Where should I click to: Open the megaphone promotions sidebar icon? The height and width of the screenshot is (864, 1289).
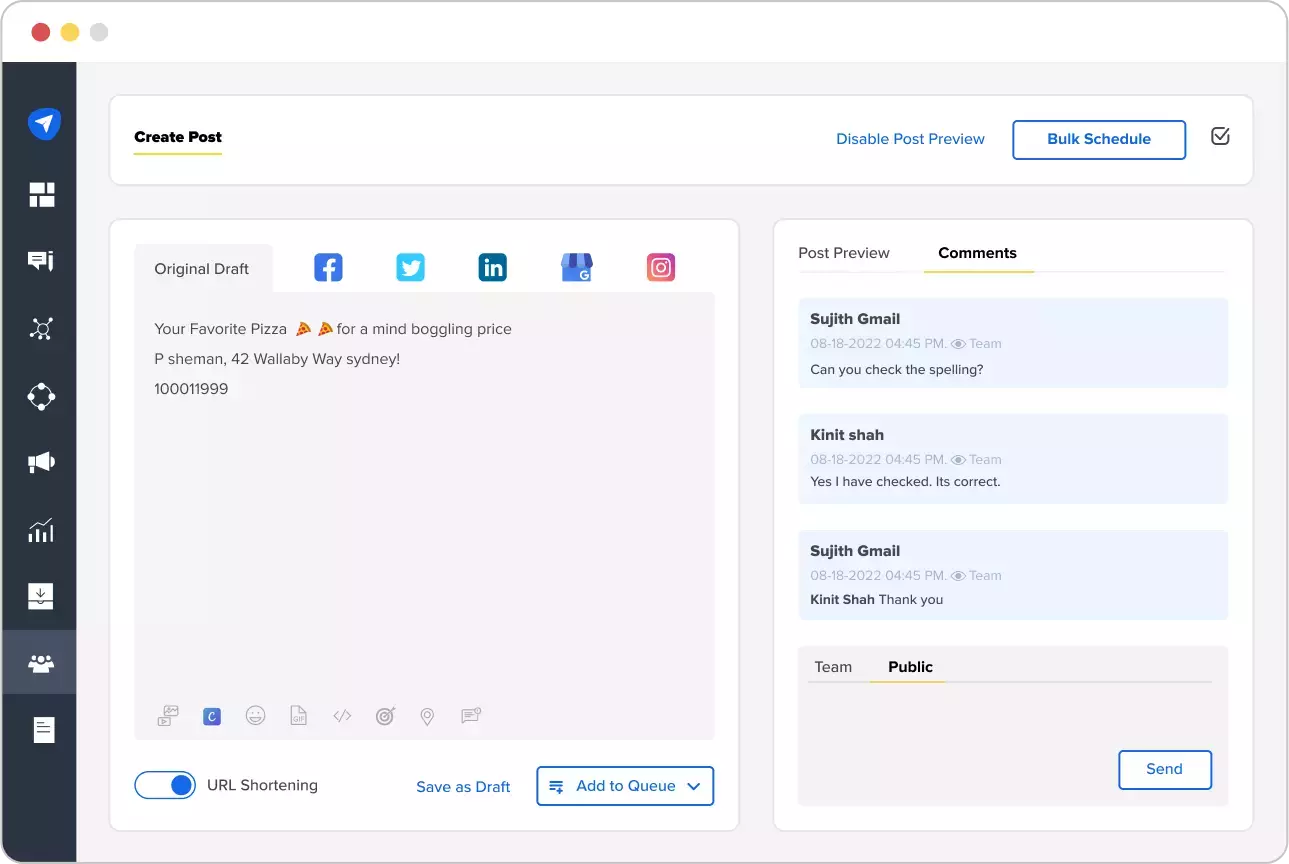click(40, 462)
